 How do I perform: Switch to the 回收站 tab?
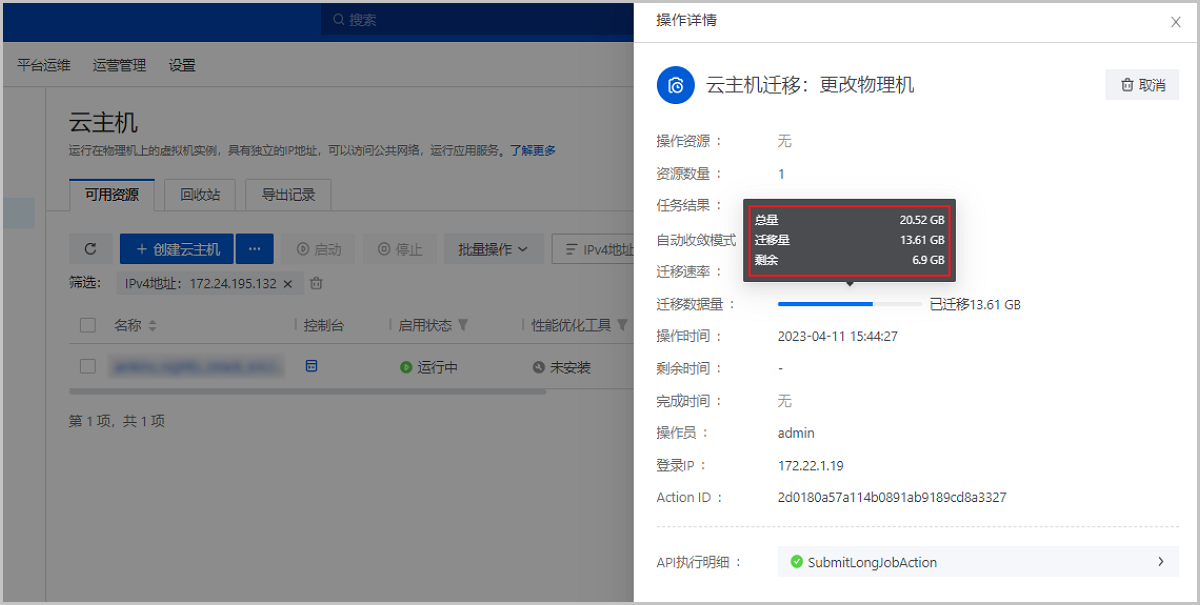click(x=200, y=195)
